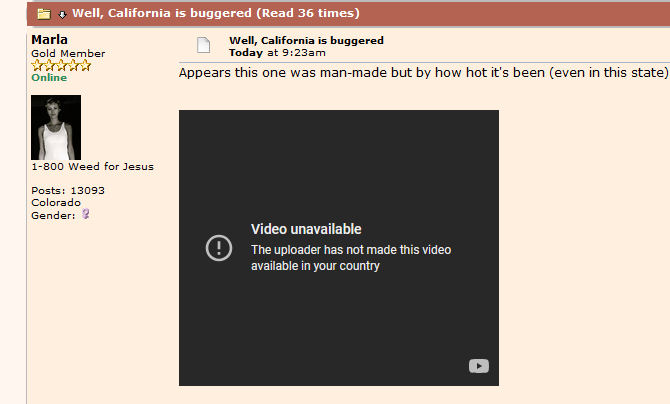The width and height of the screenshot is (670, 404).
Task: Click the Today 9:23am post timestamp
Action: pos(277,52)
